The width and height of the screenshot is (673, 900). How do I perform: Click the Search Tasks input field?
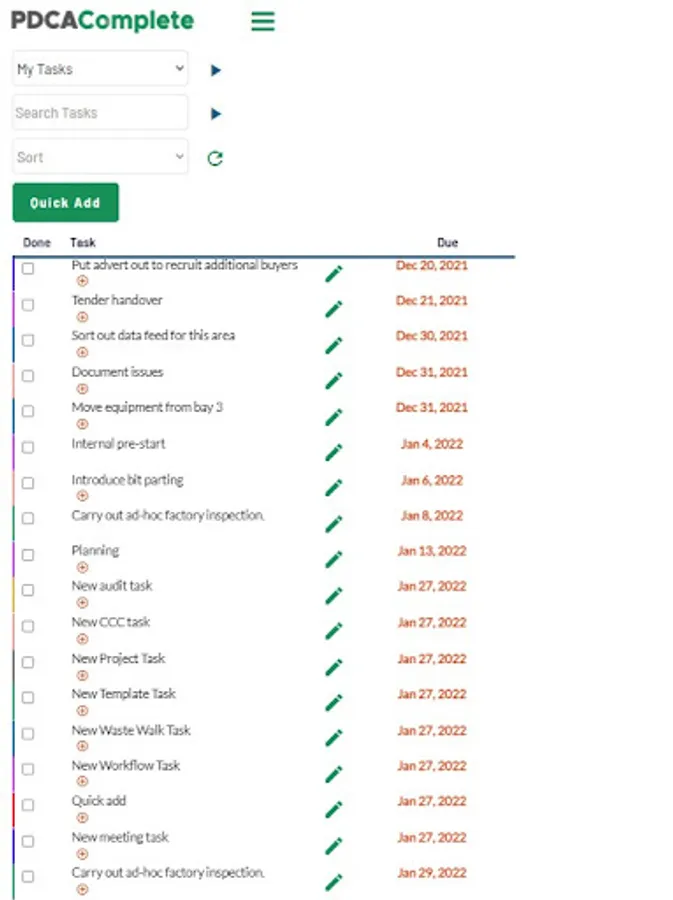coord(100,113)
